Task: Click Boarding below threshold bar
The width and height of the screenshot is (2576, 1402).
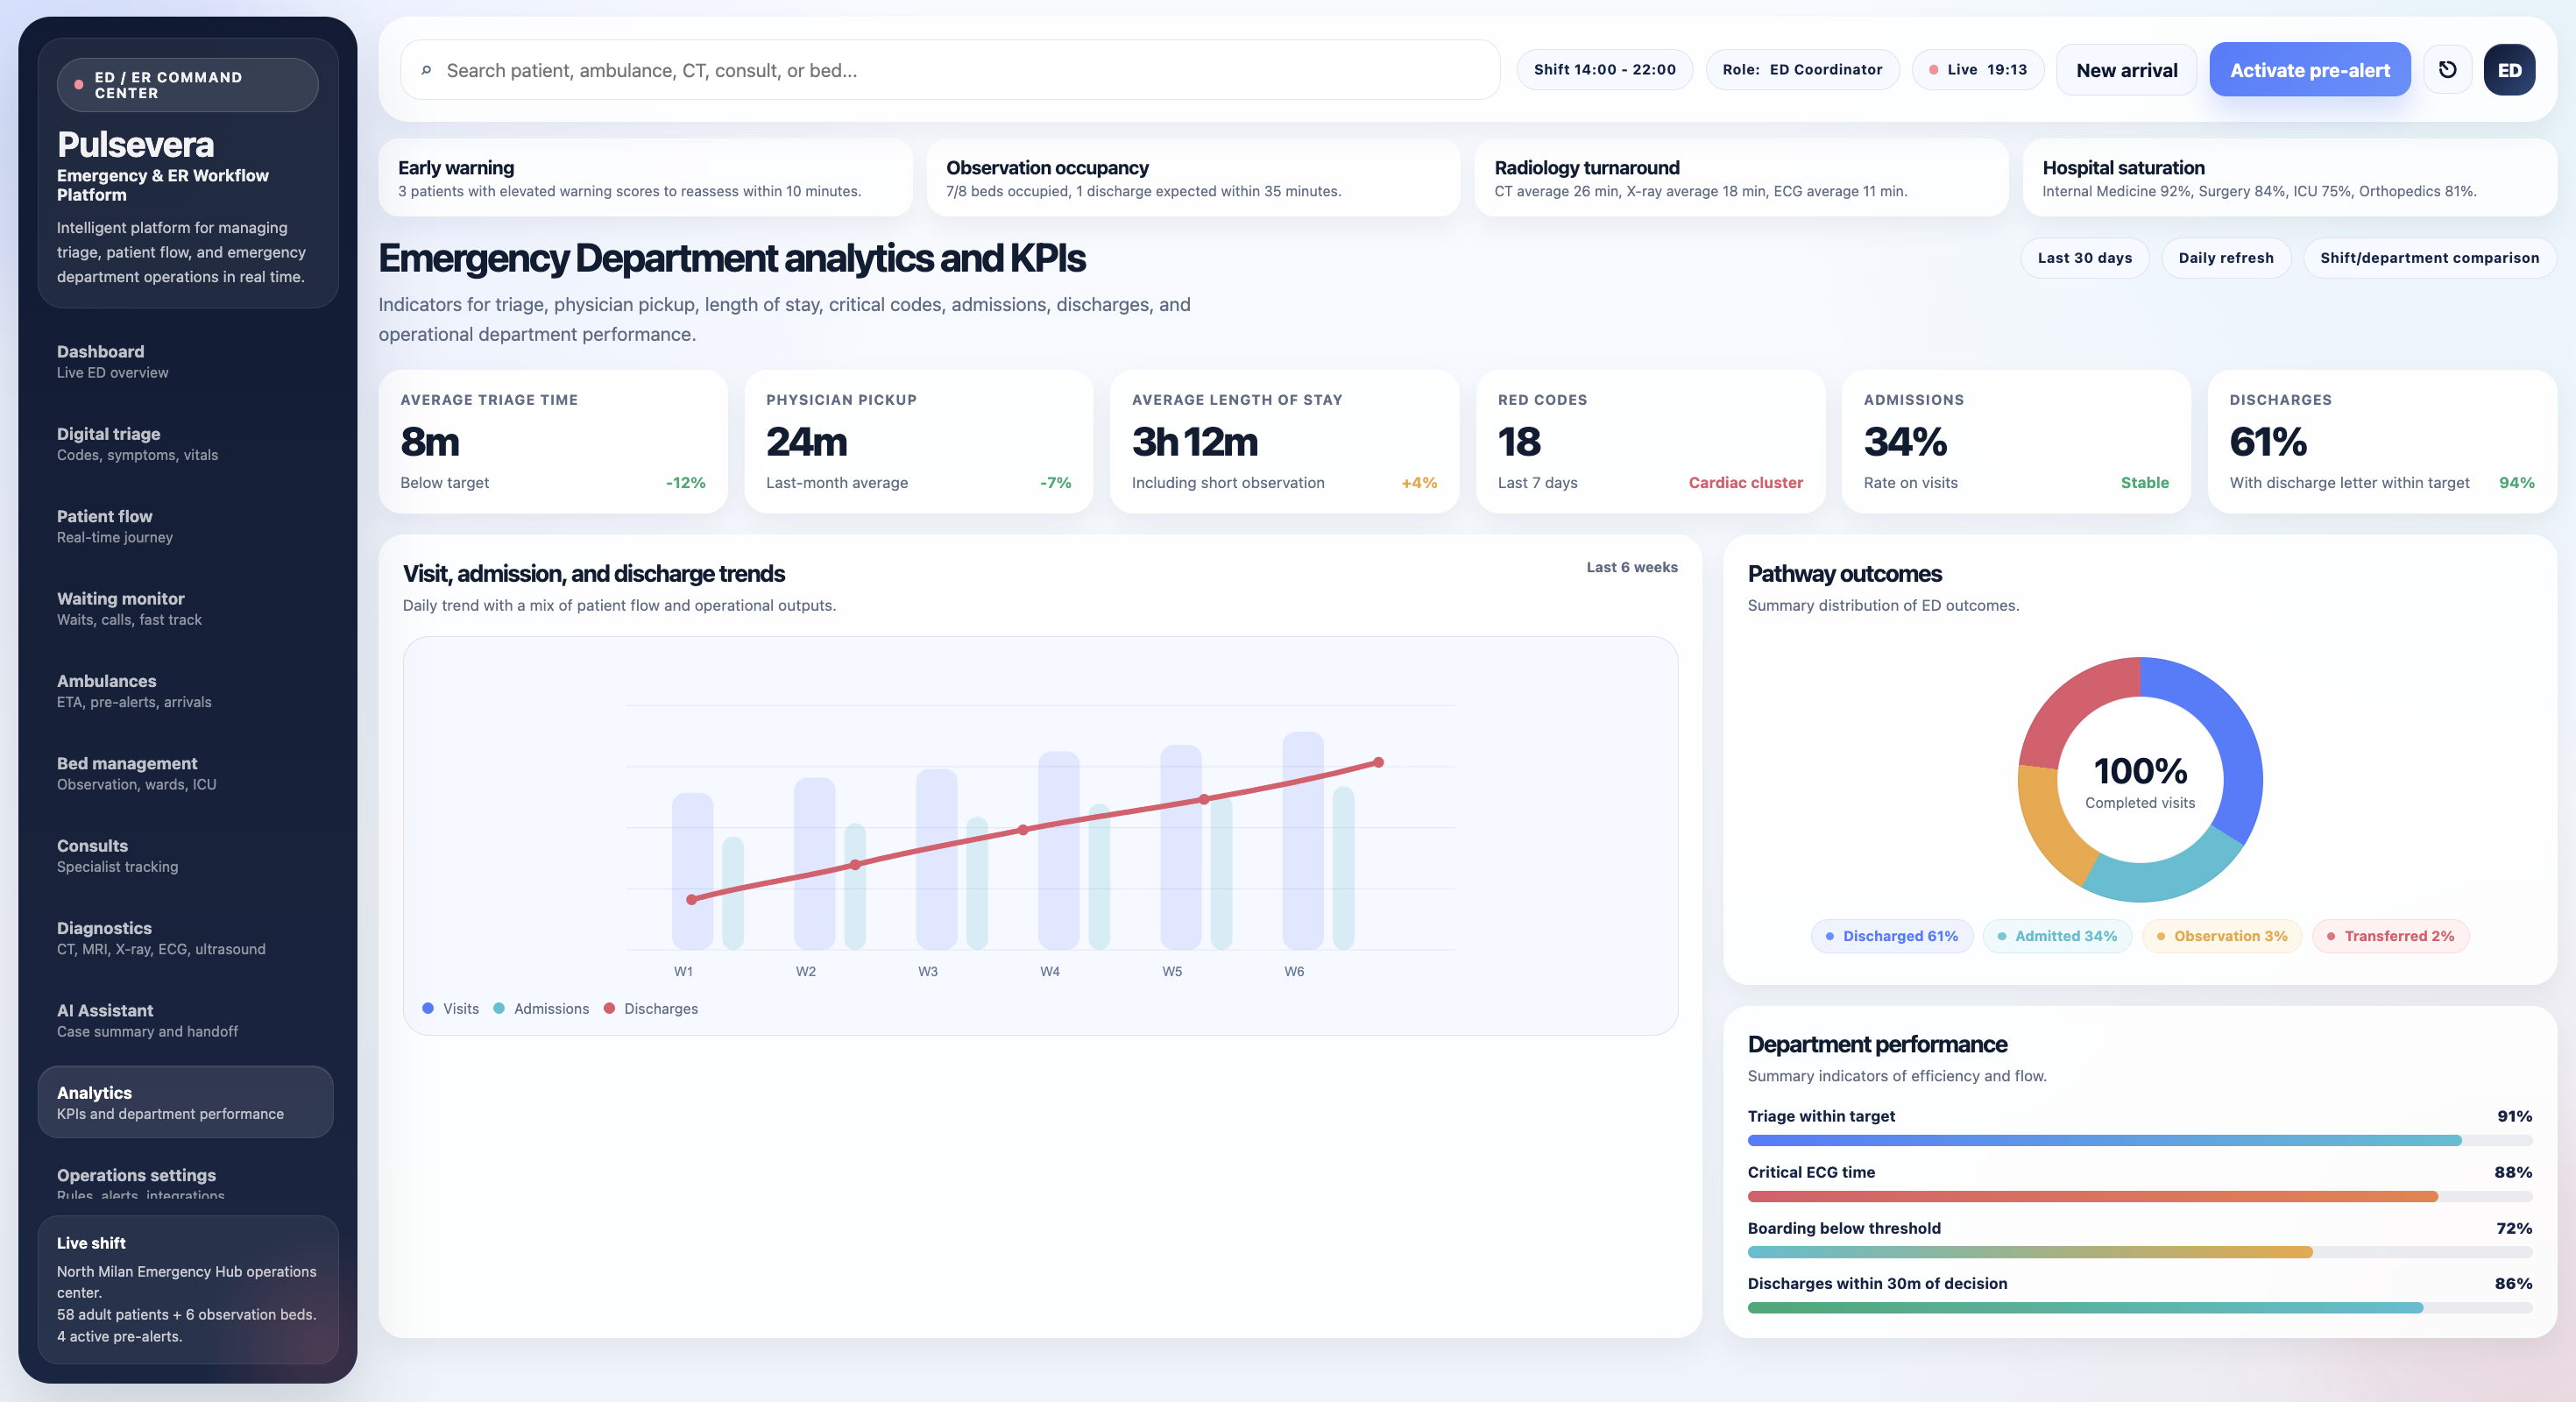Action: (2140, 1252)
